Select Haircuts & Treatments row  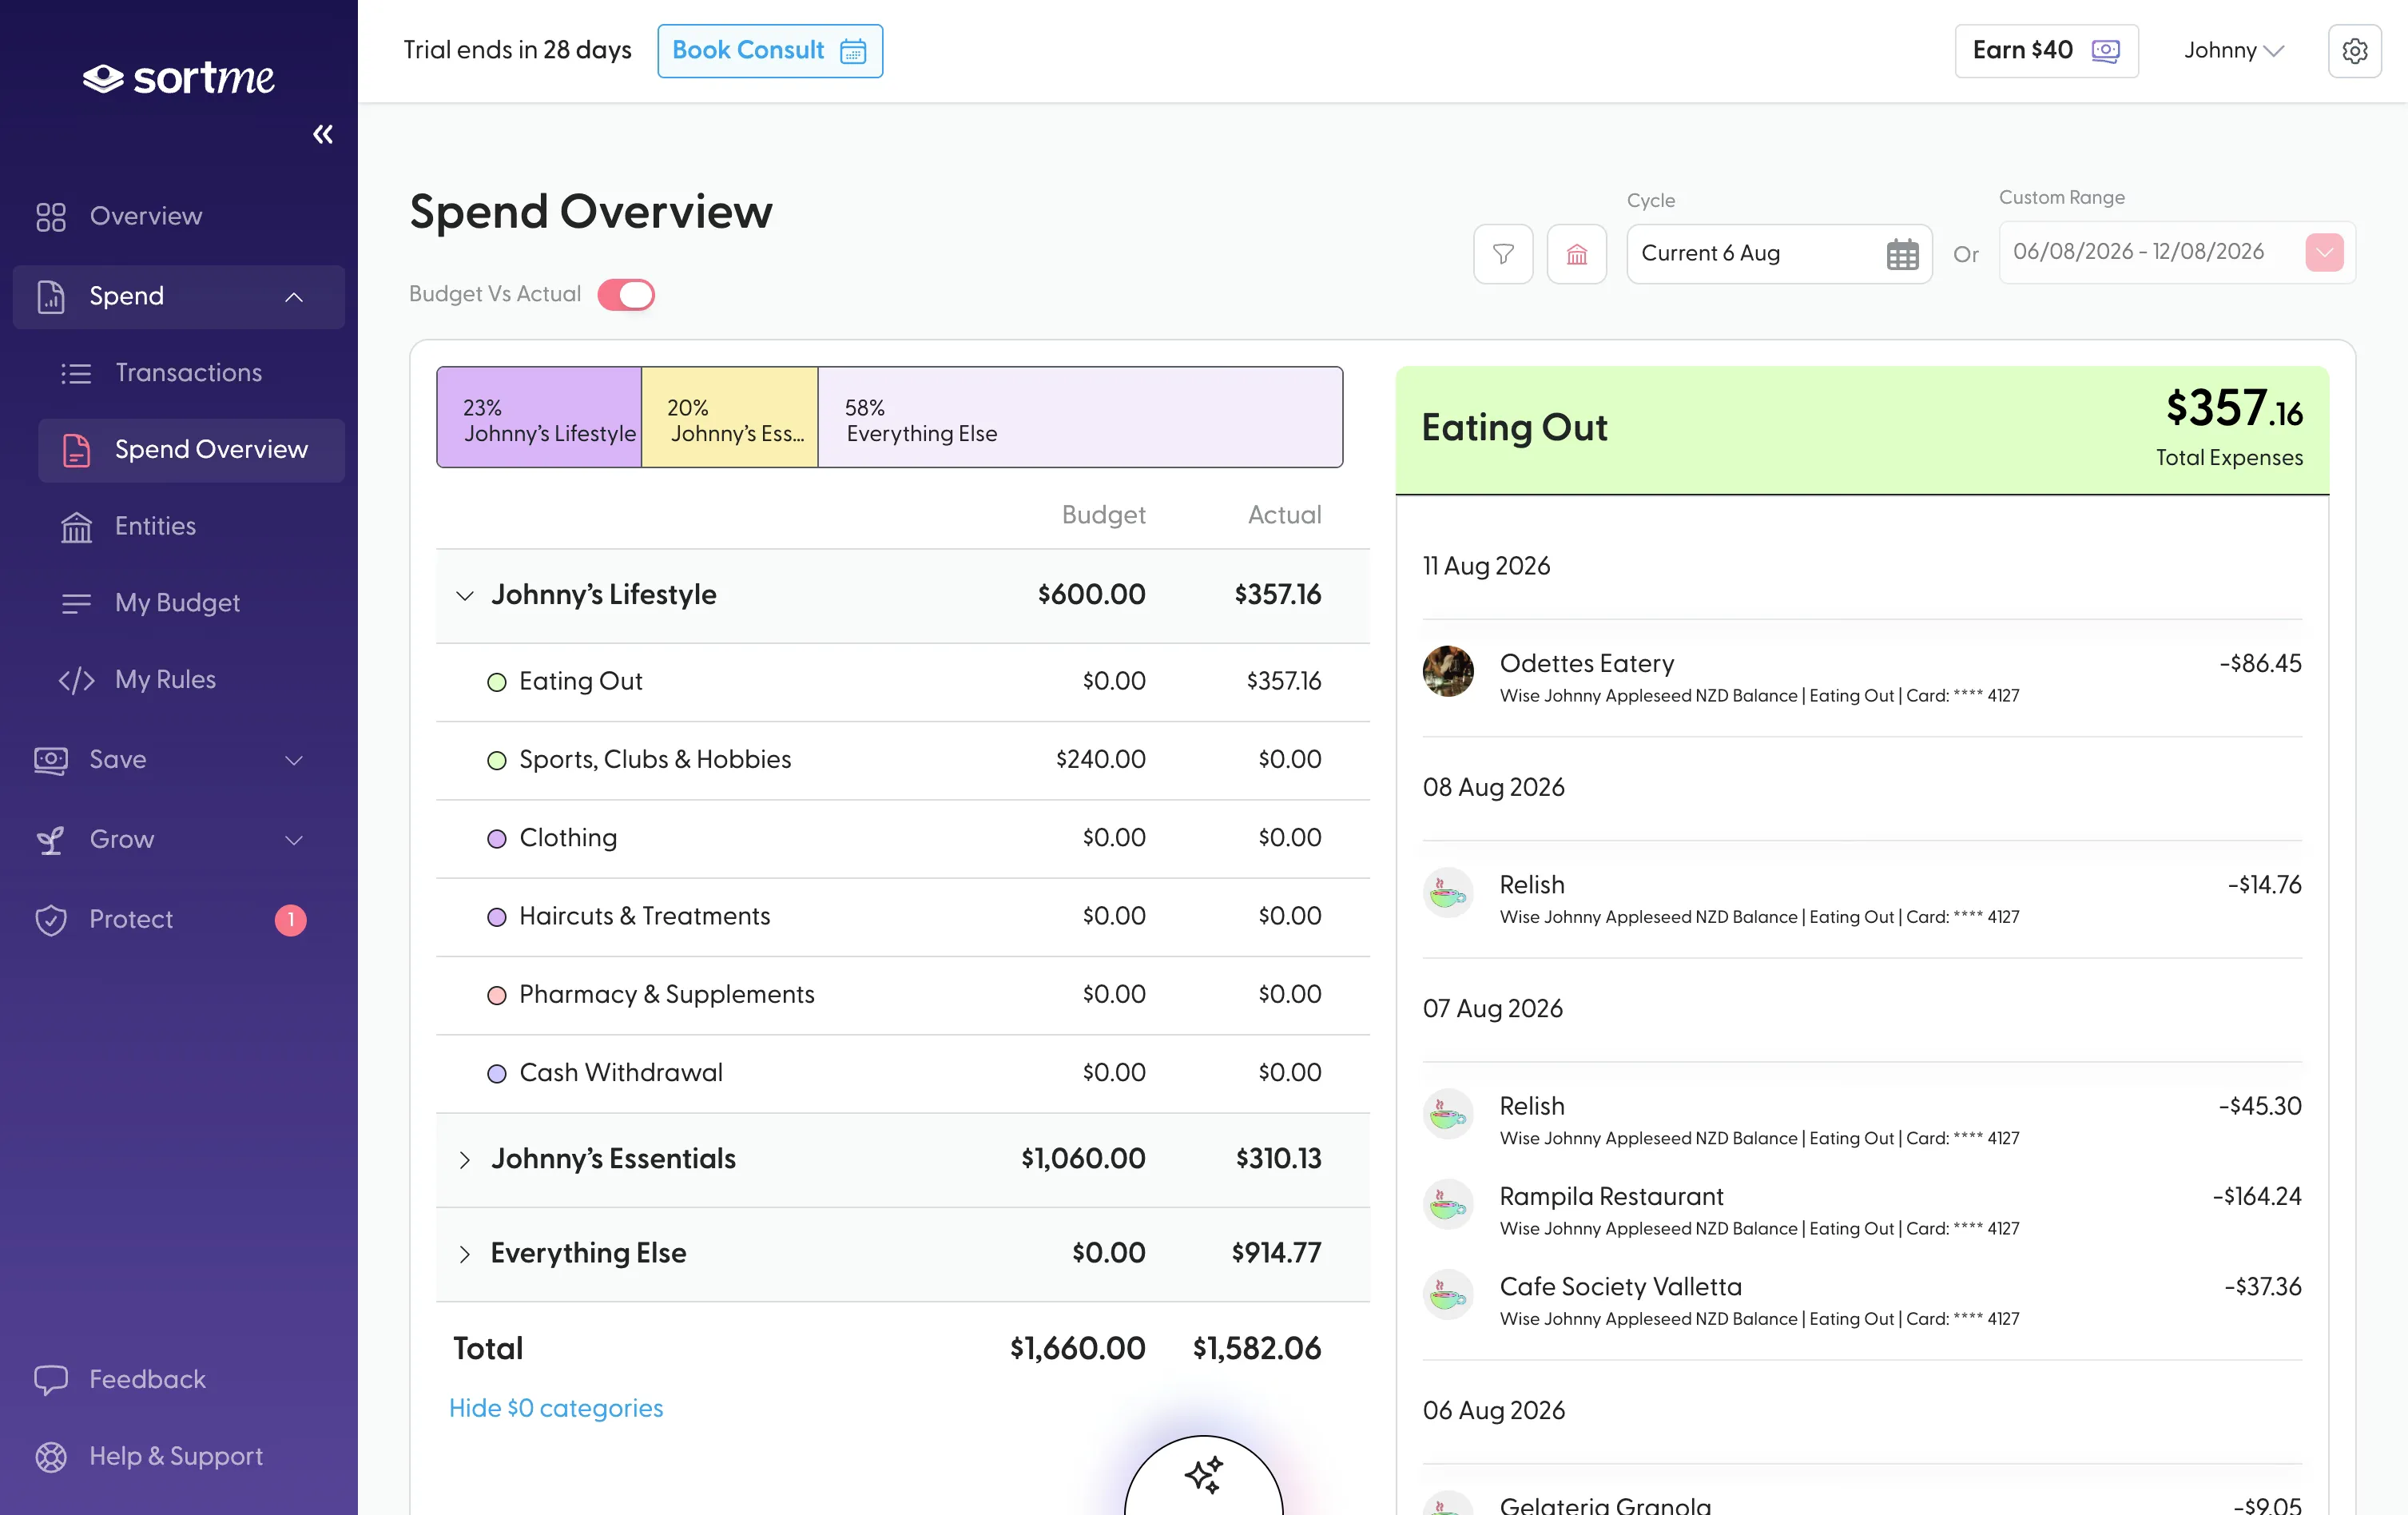(x=903, y=916)
